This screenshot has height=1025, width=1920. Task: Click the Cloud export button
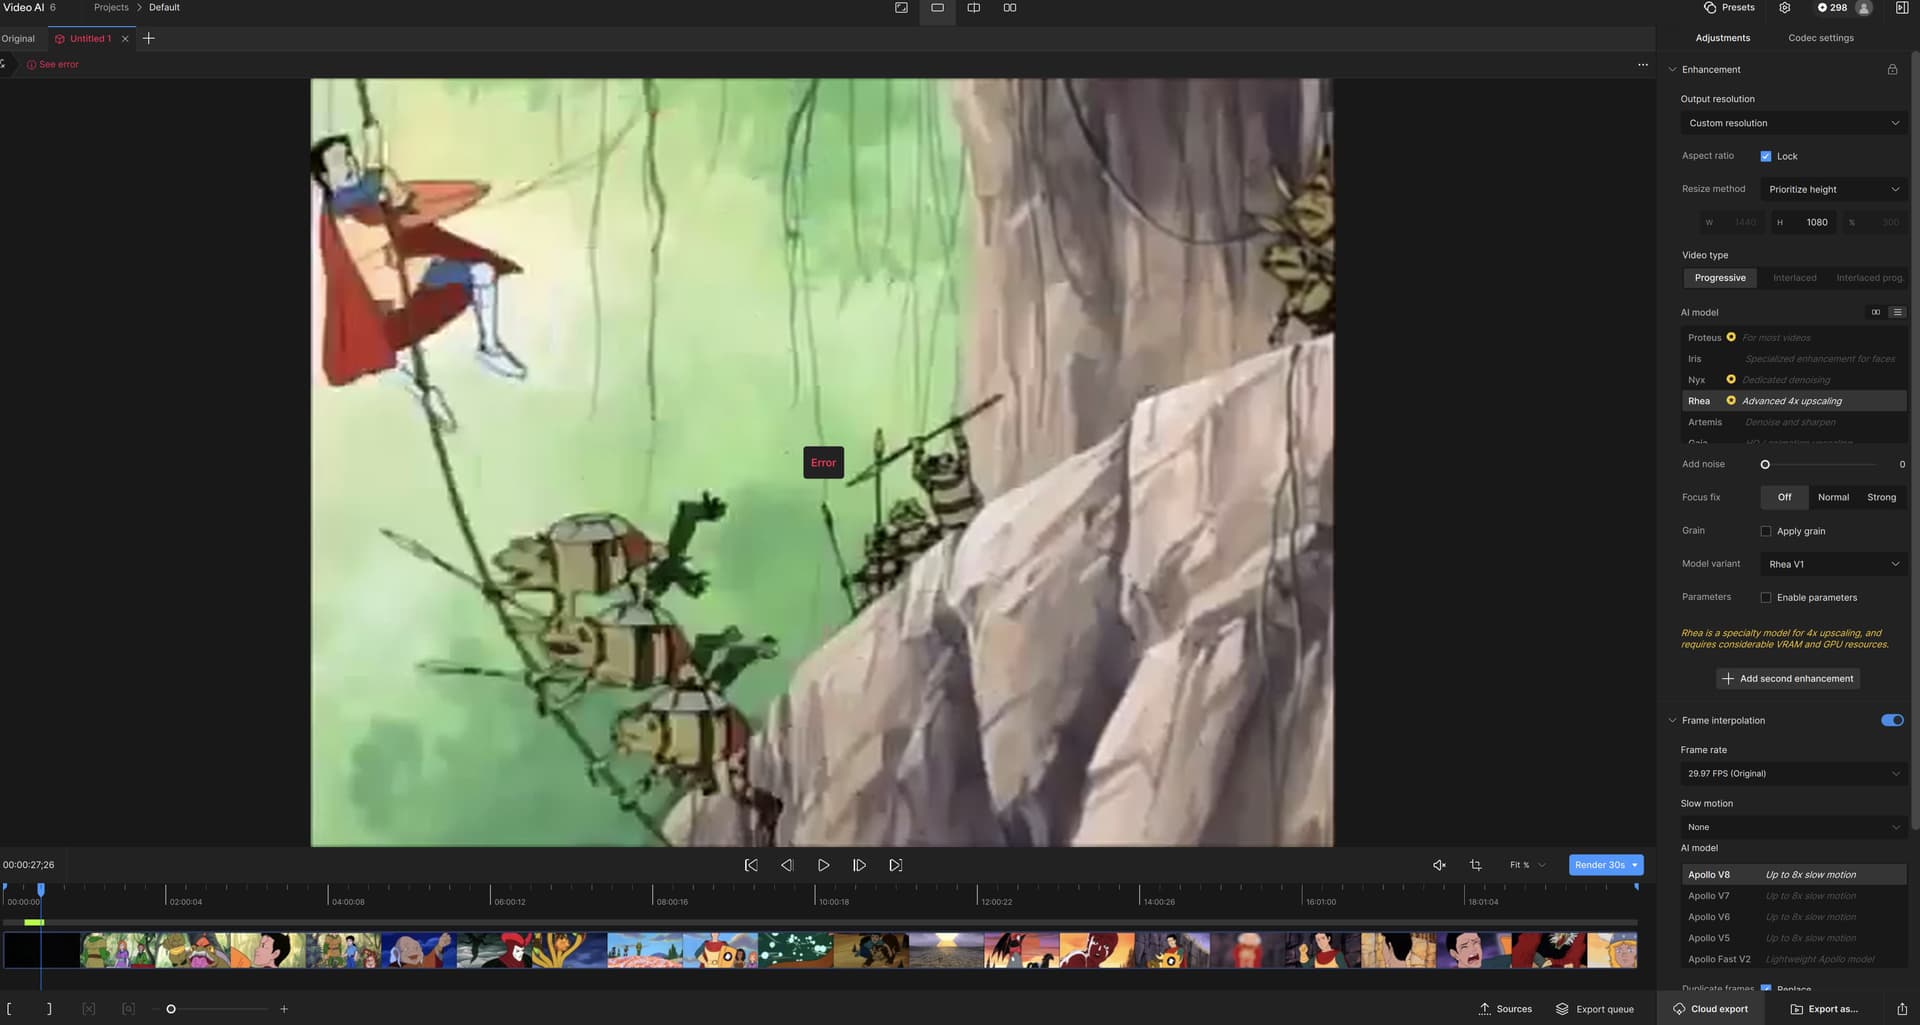coord(1710,1010)
